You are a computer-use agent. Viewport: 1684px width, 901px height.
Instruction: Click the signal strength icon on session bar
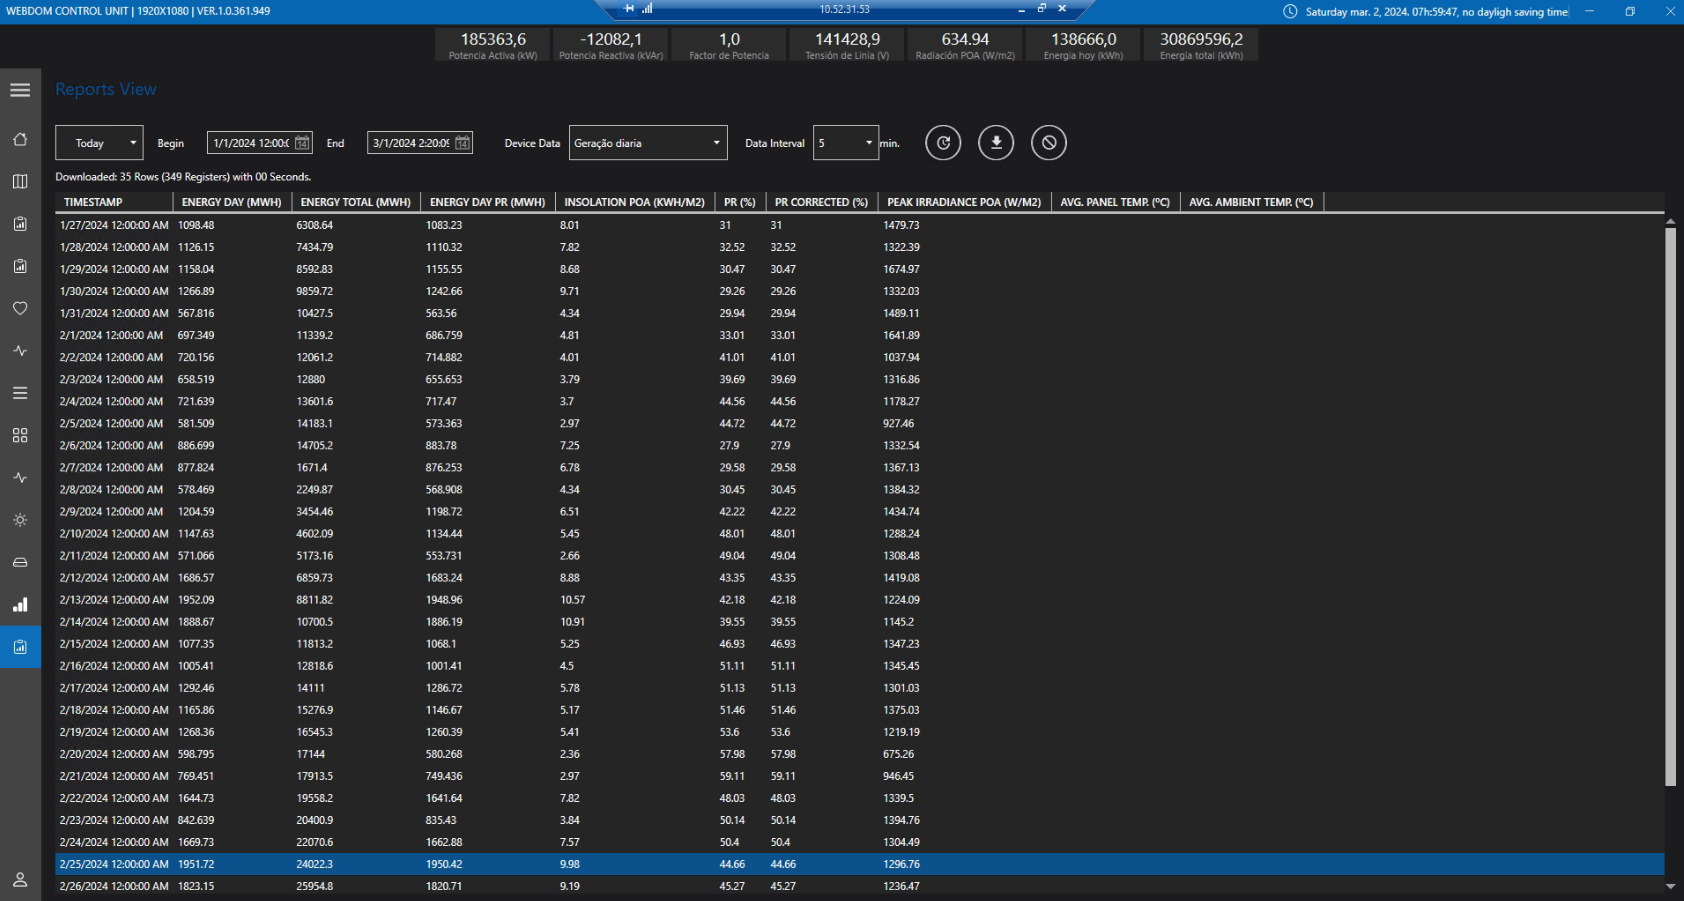tap(647, 8)
